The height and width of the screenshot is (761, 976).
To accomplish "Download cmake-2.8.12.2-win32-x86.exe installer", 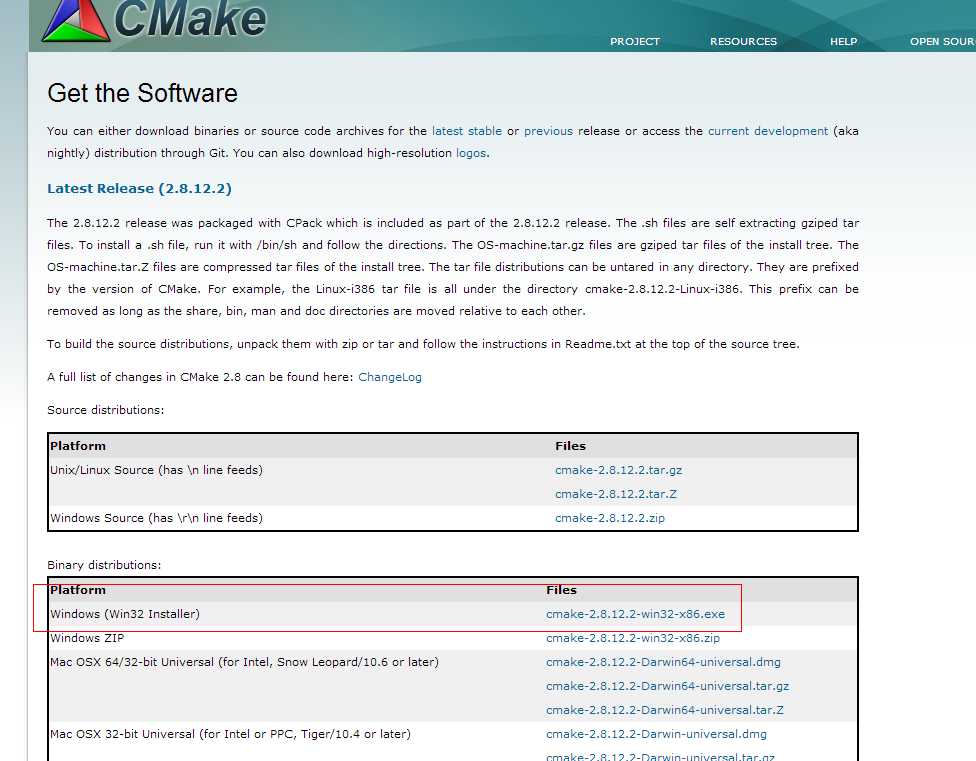I will 635,614.
